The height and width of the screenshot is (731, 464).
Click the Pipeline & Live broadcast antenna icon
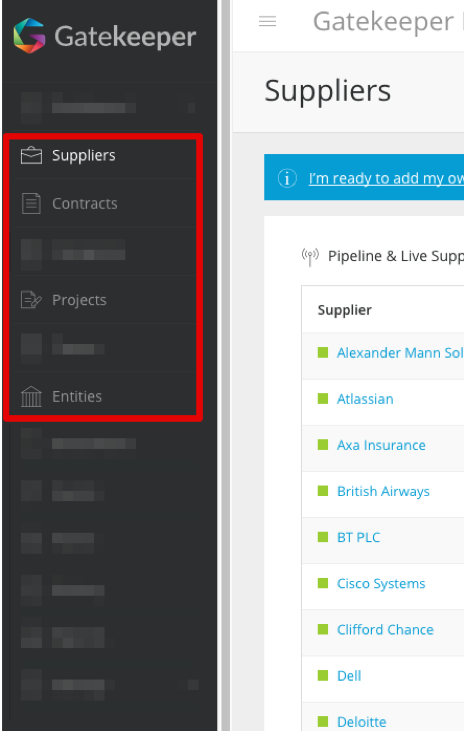pos(310,257)
